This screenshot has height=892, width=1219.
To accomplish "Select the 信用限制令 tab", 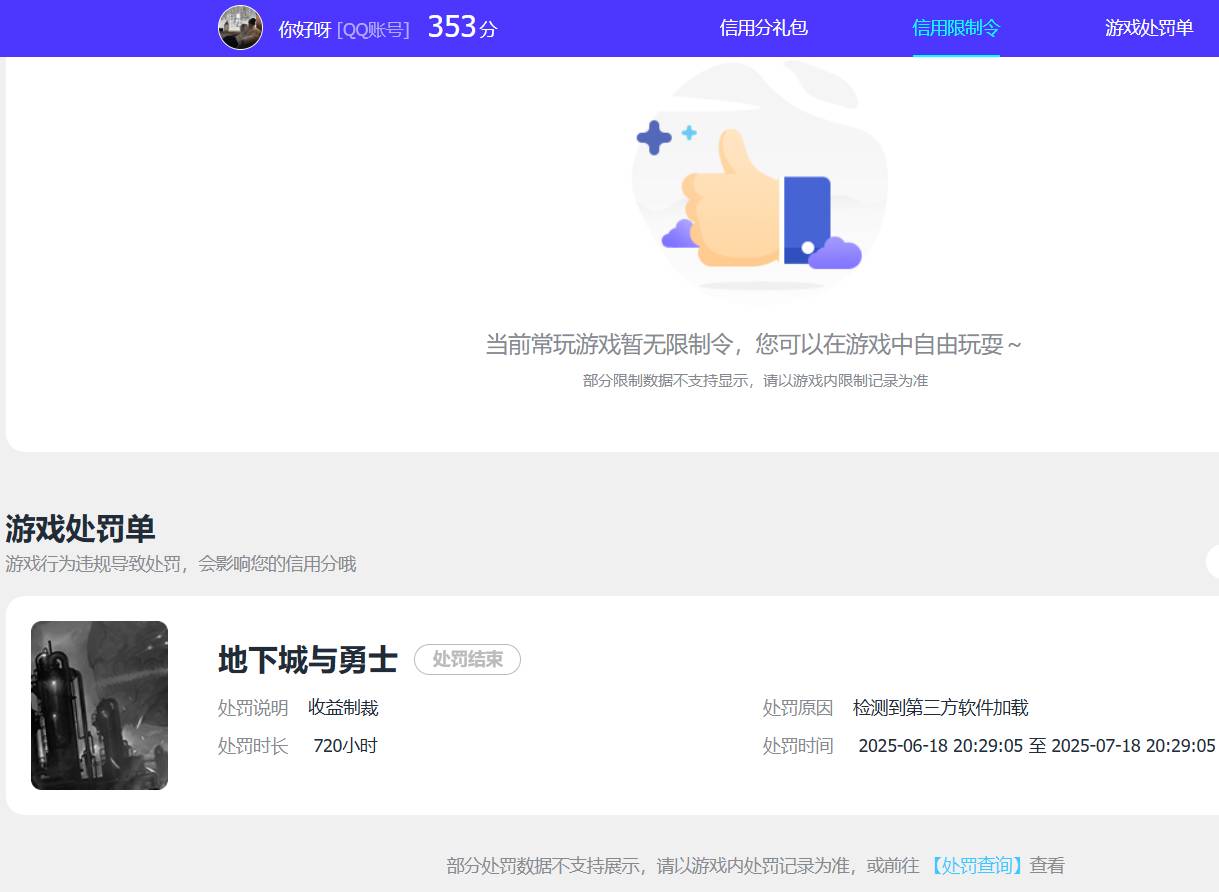I will [955, 29].
